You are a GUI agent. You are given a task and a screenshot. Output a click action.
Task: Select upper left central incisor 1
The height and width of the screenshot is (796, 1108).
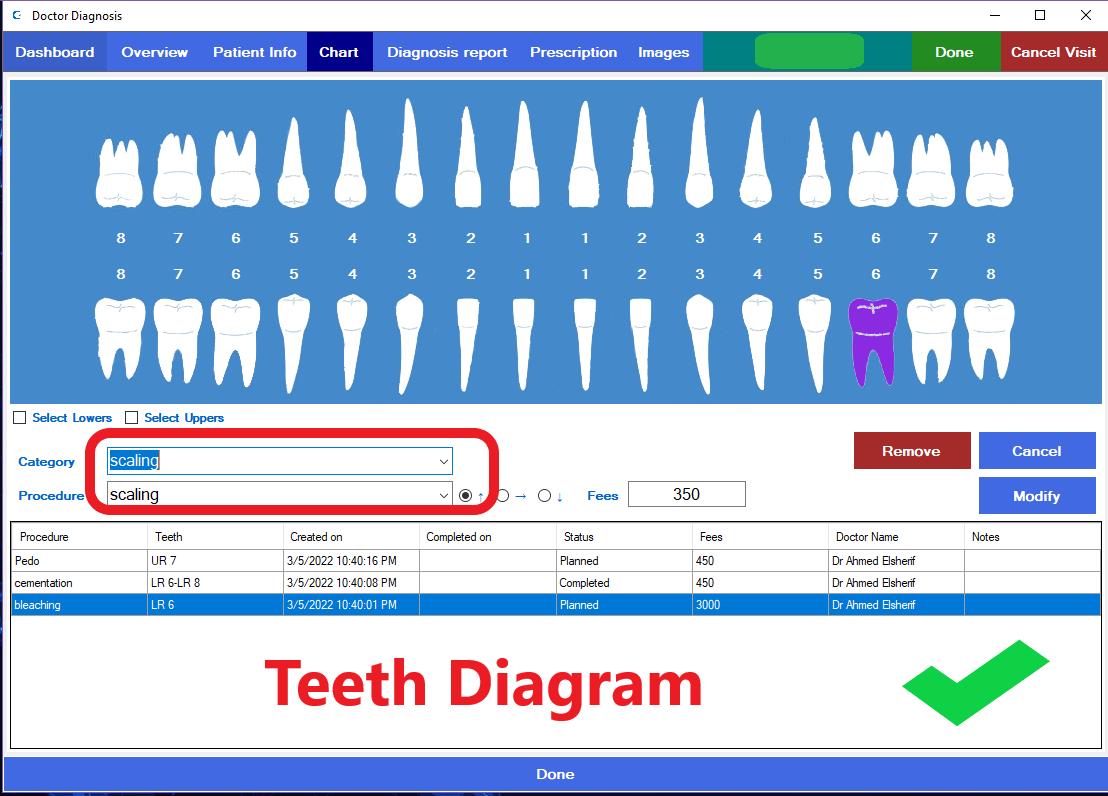(584, 154)
